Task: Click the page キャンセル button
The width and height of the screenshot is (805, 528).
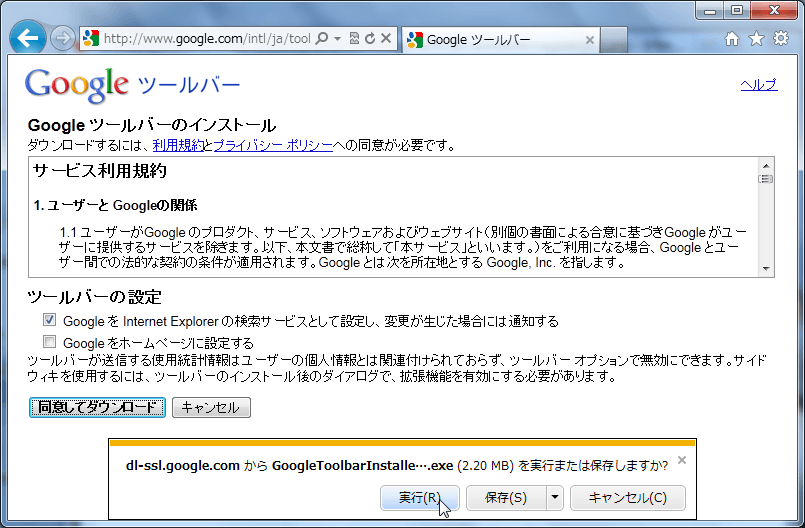Action: tap(211, 407)
